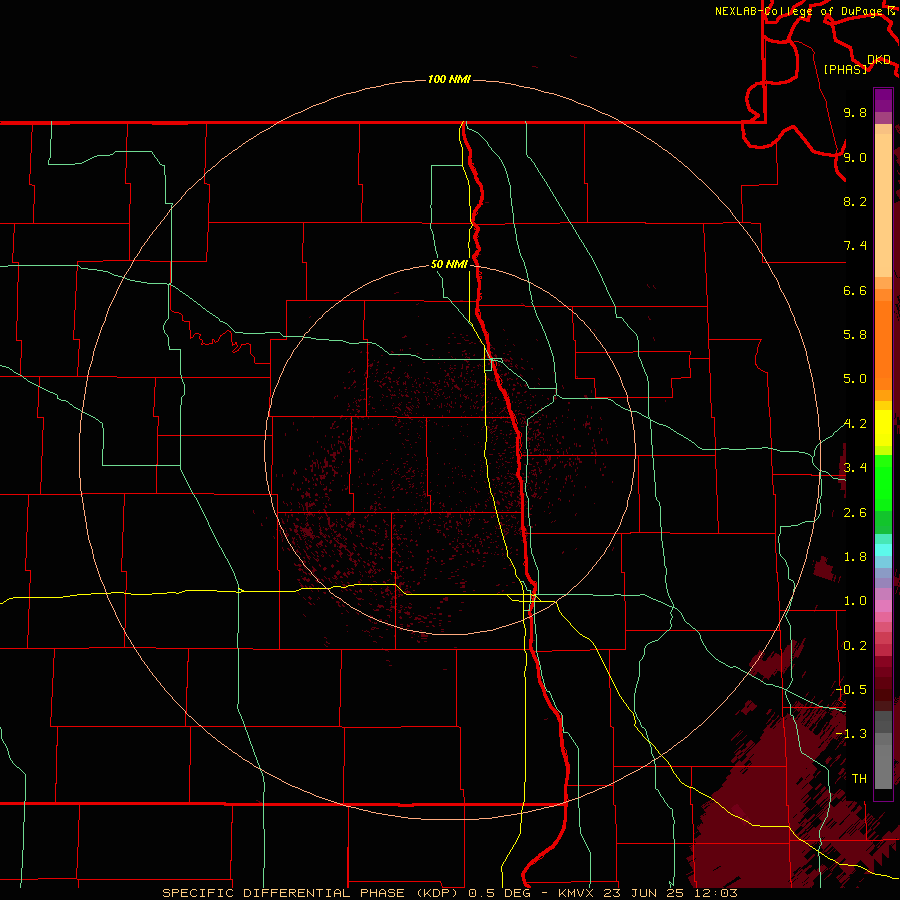This screenshot has width=900, height=900.
Task: Click the 5.8 value on color scale
Action: [x=855, y=335]
